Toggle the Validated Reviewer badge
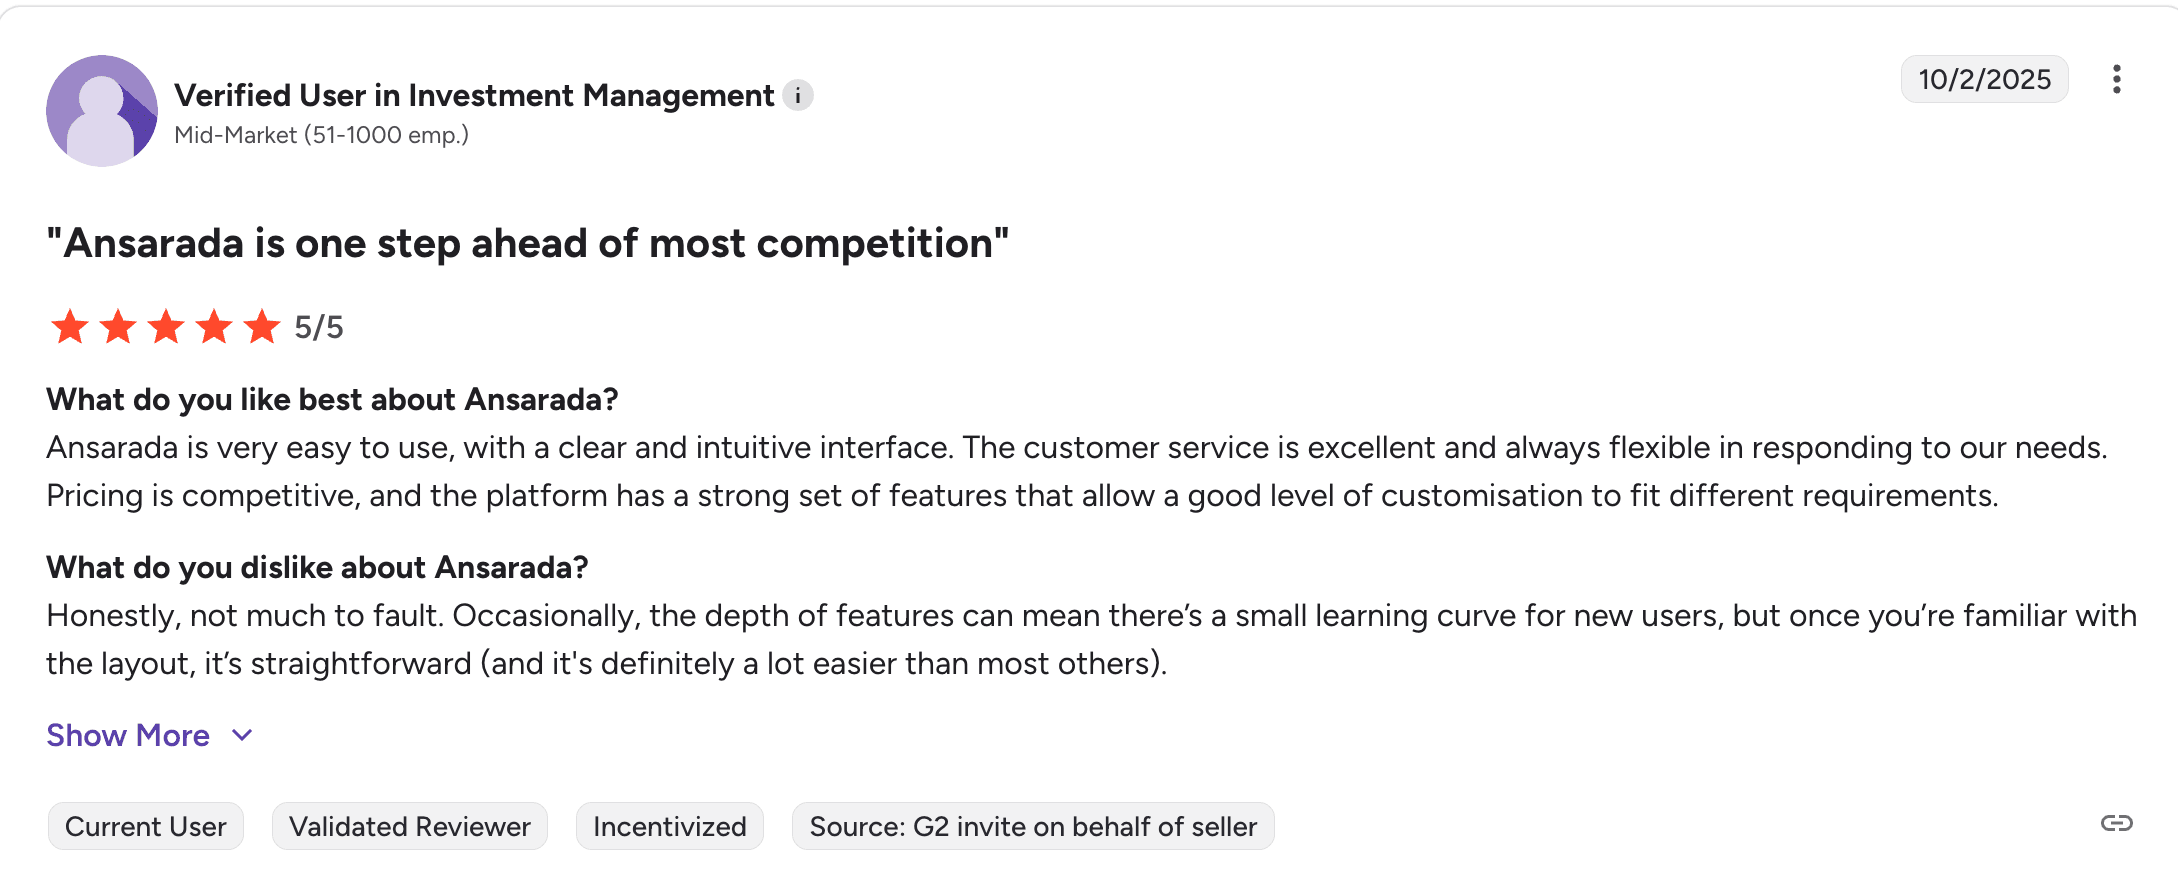The image size is (2178, 884). (409, 826)
